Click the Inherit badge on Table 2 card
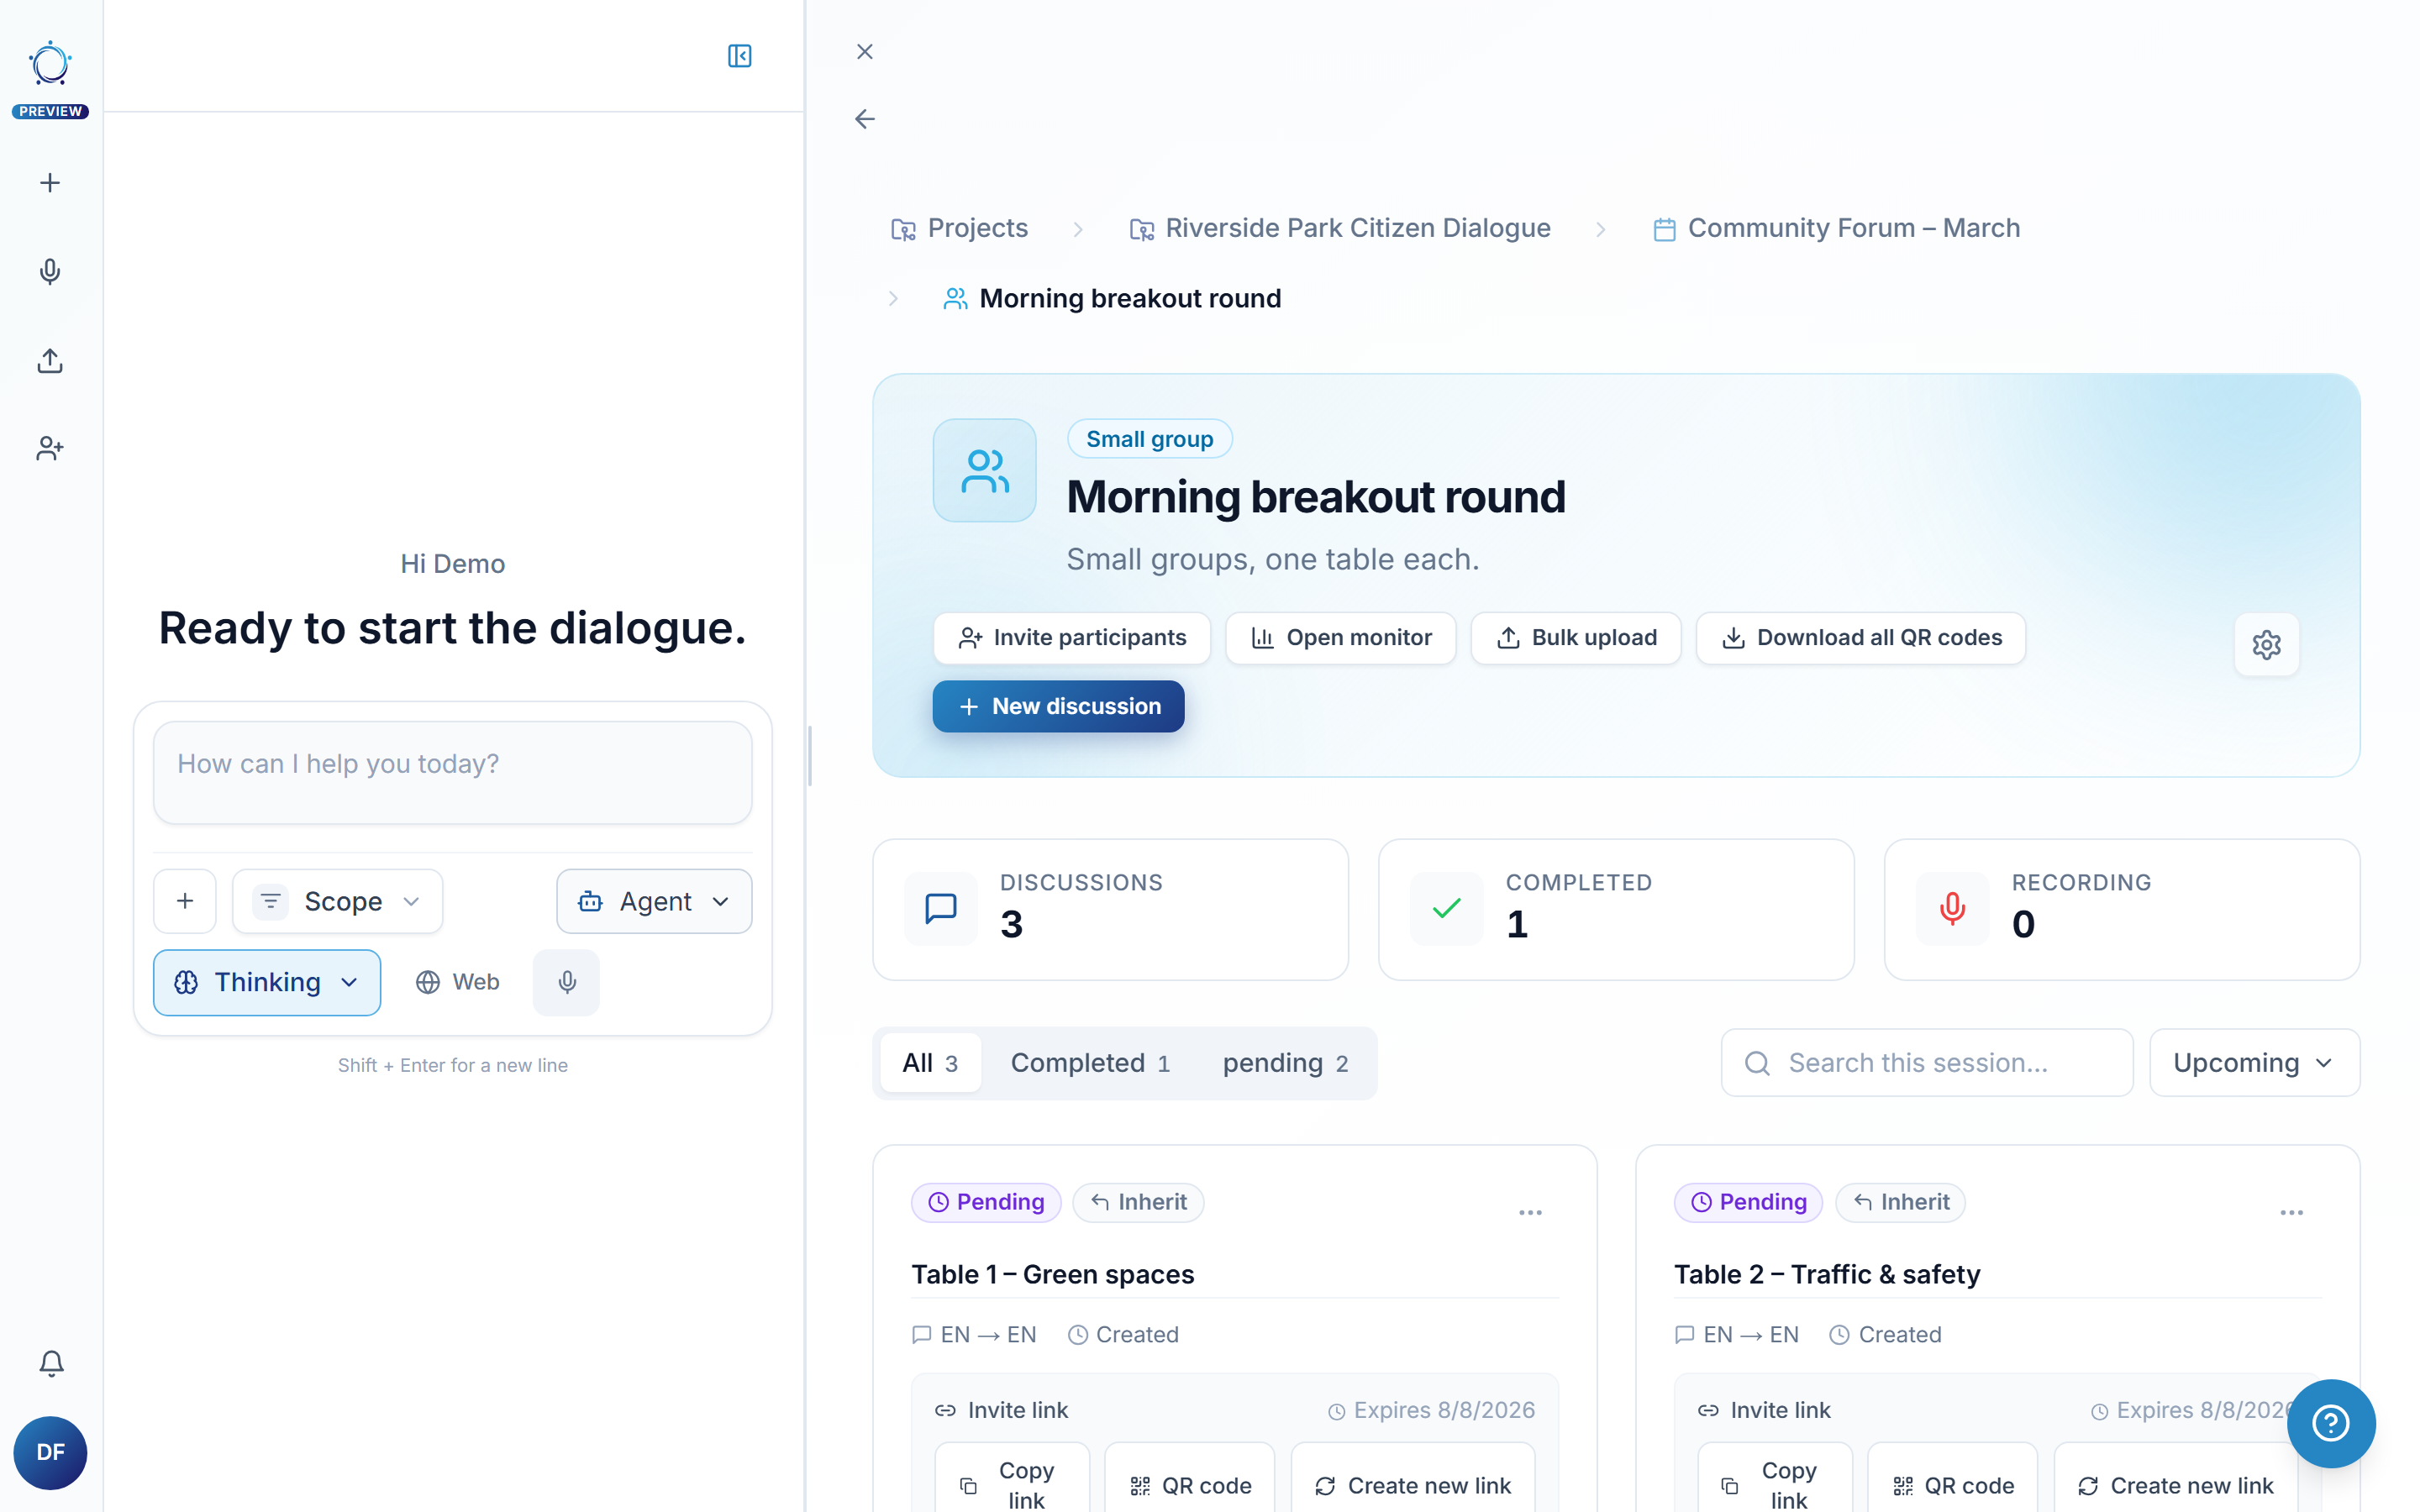 pyautogui.click(x=1900, y=1202)
